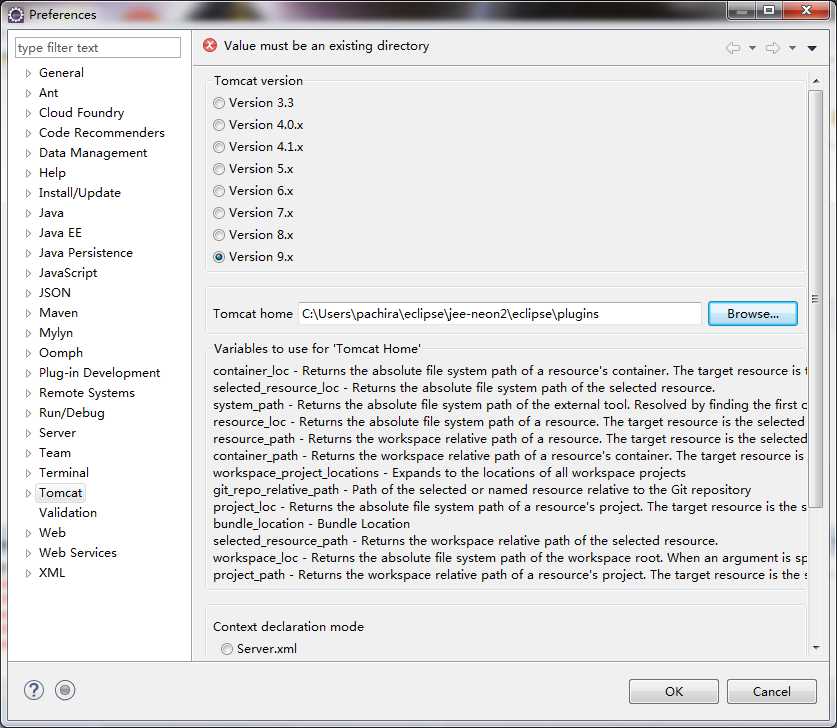Click the Browse... button for Tomcat home

(x=753, y=313)
